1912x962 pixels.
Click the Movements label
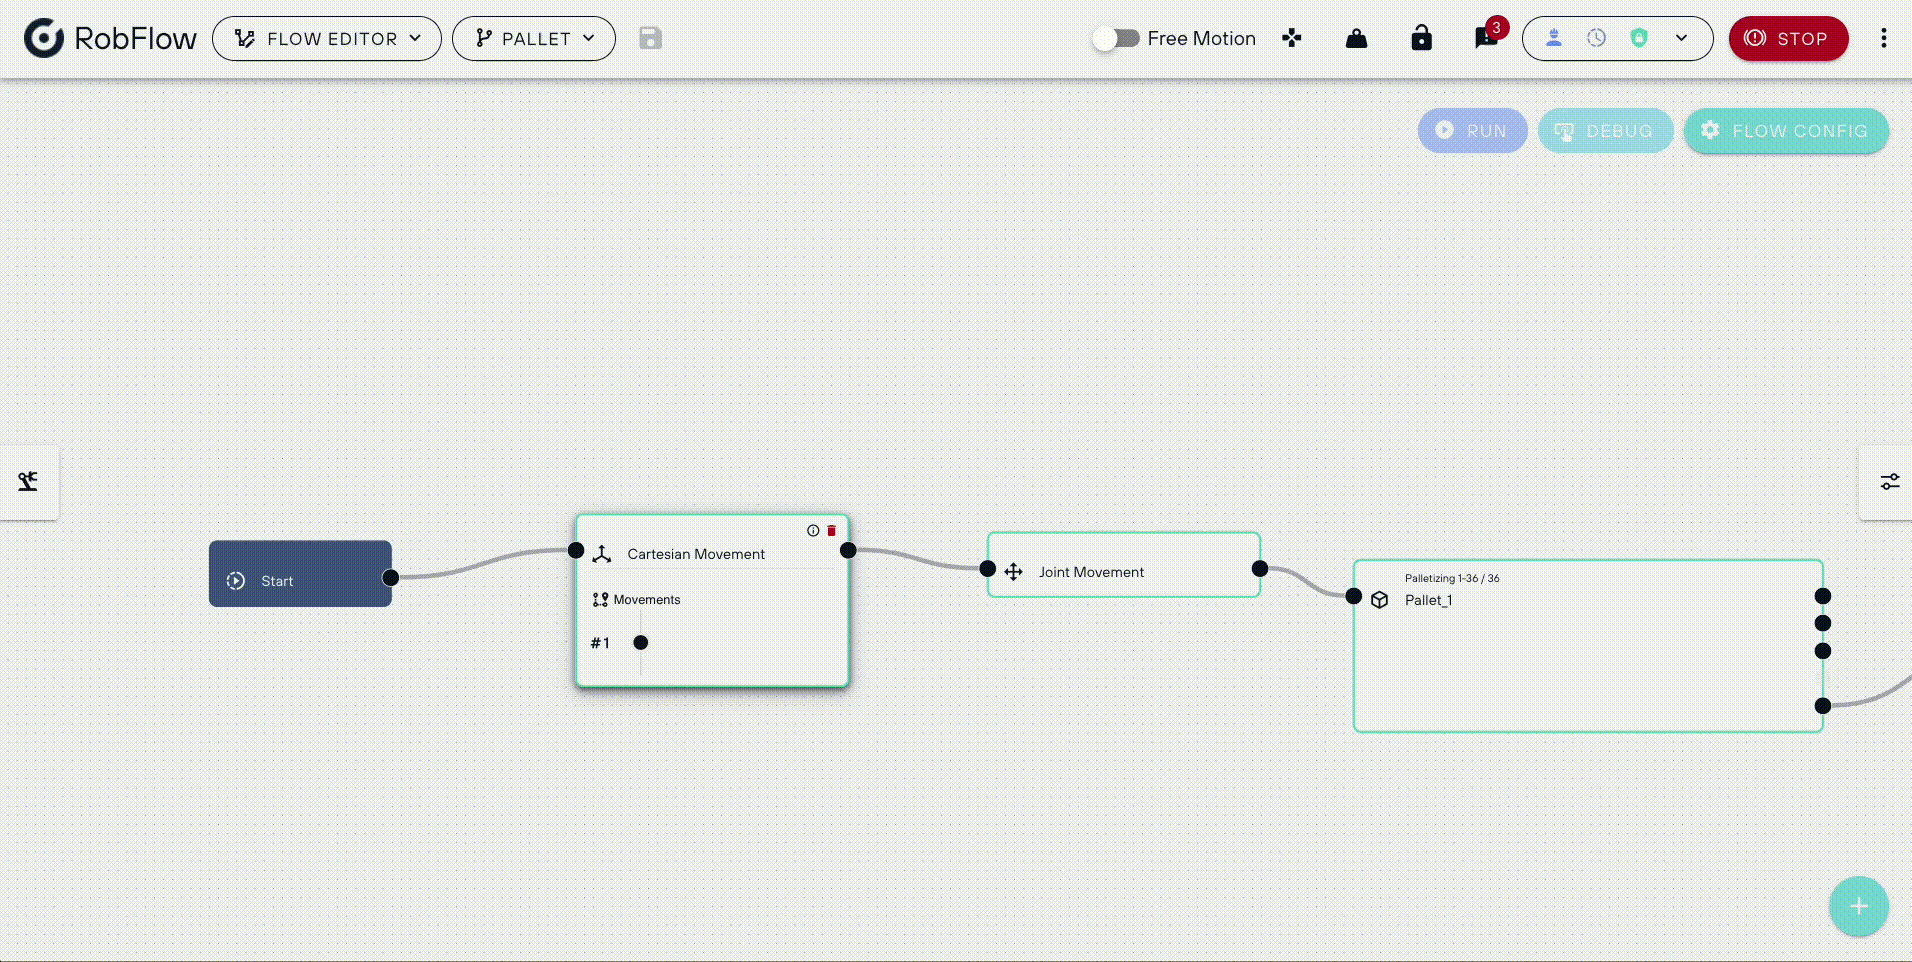point(647,600)
